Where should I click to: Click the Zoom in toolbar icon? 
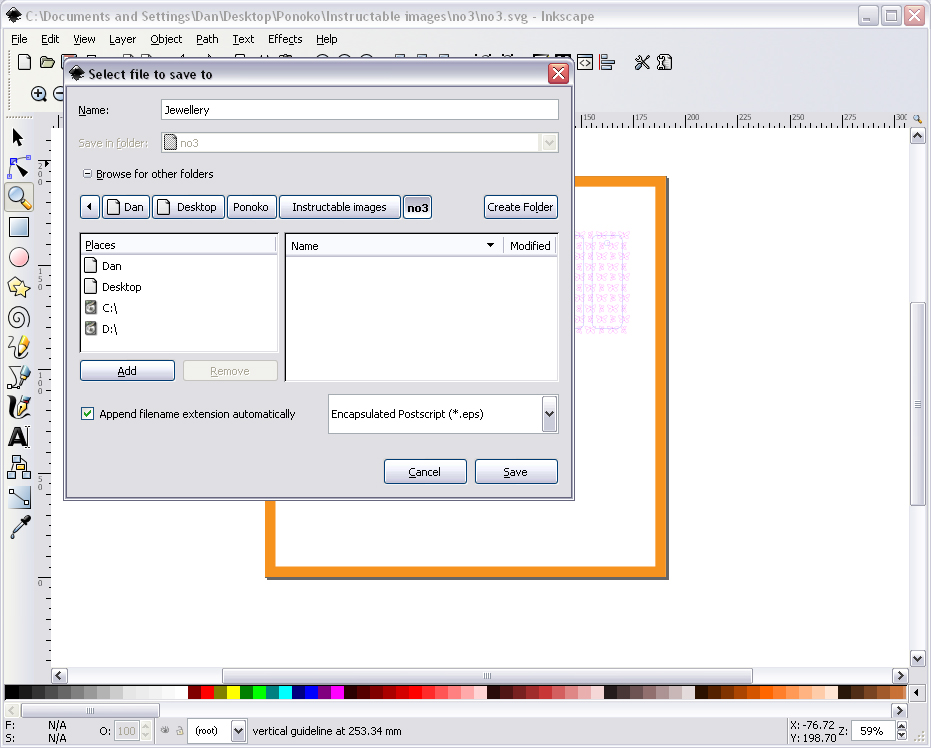[39, 94]
